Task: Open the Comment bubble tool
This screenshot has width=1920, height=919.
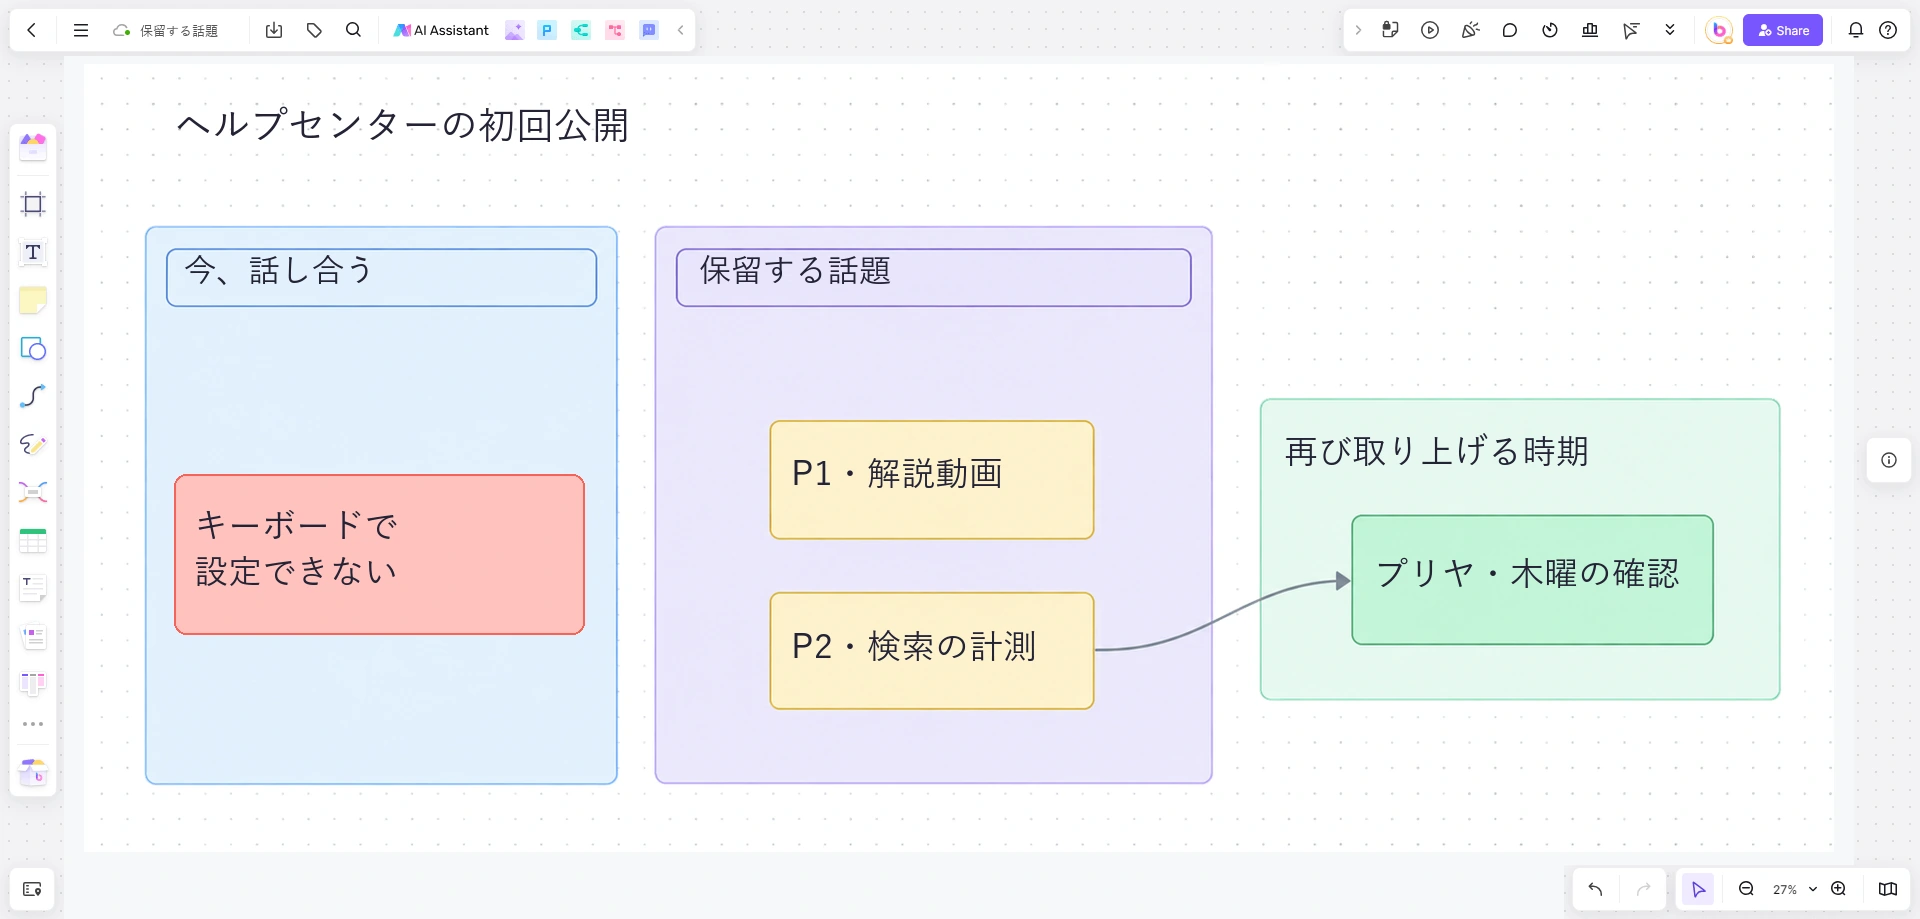Action: 1510,30
